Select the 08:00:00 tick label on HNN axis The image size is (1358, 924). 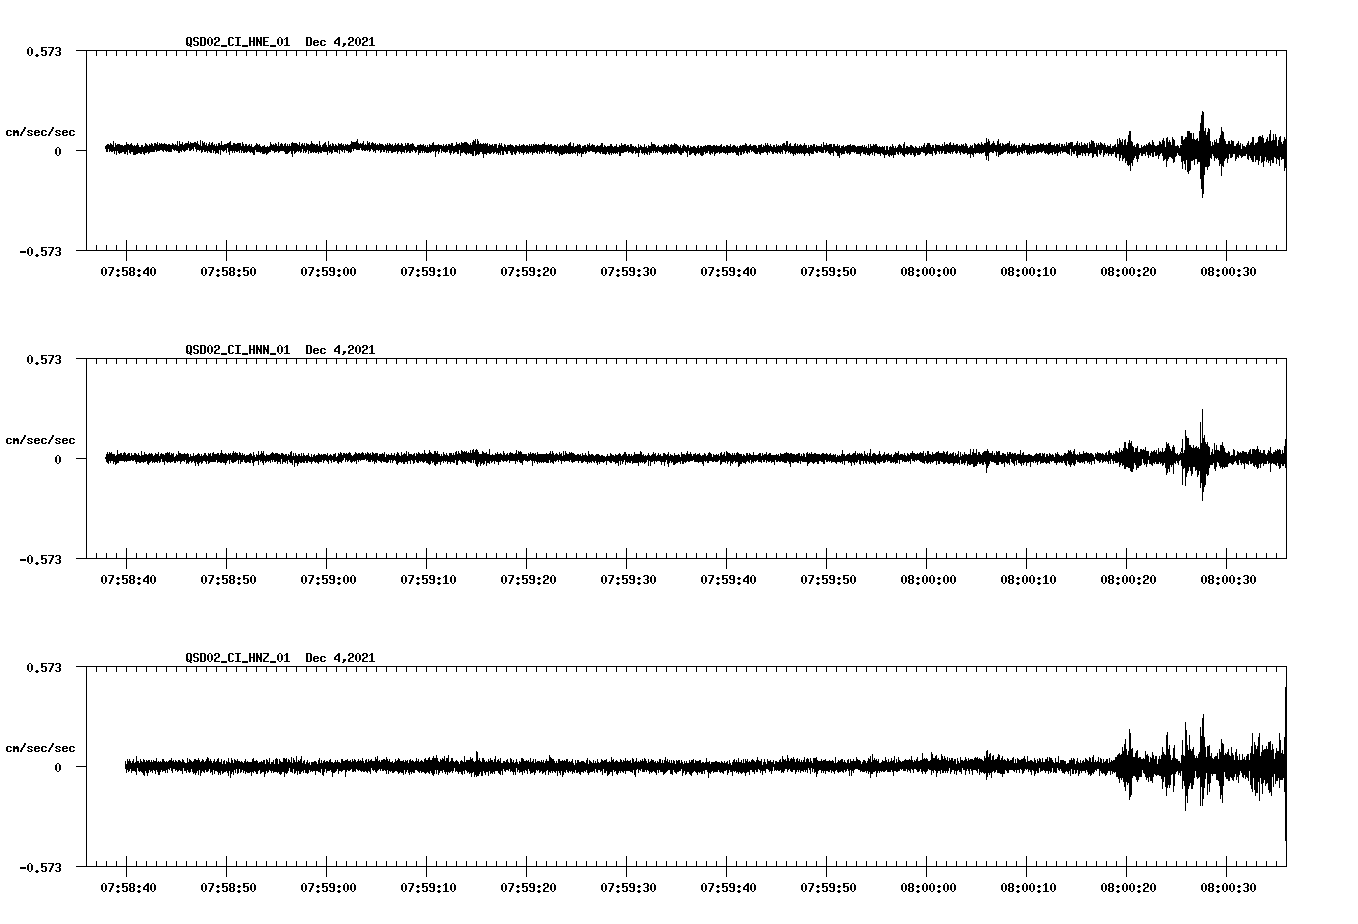(928, 580)
